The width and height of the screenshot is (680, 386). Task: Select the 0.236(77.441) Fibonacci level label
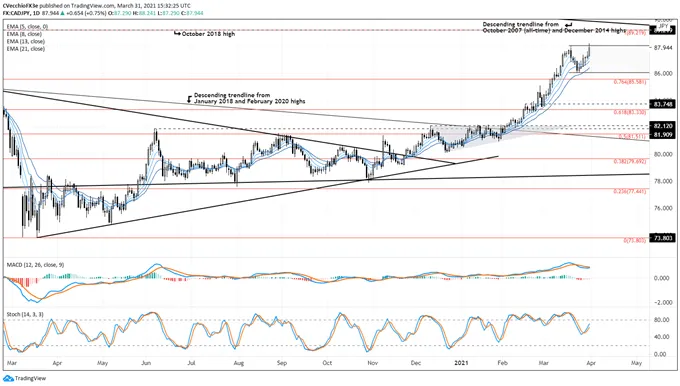[x=630, y=191]
